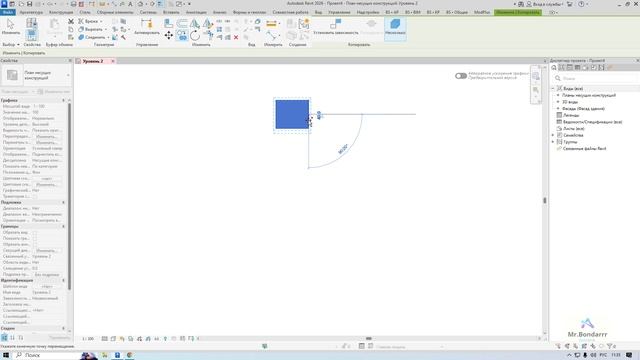Select the Move tool in Modify panel
The width and height of the screenshot is (640, 360).
tap(169, 36)
